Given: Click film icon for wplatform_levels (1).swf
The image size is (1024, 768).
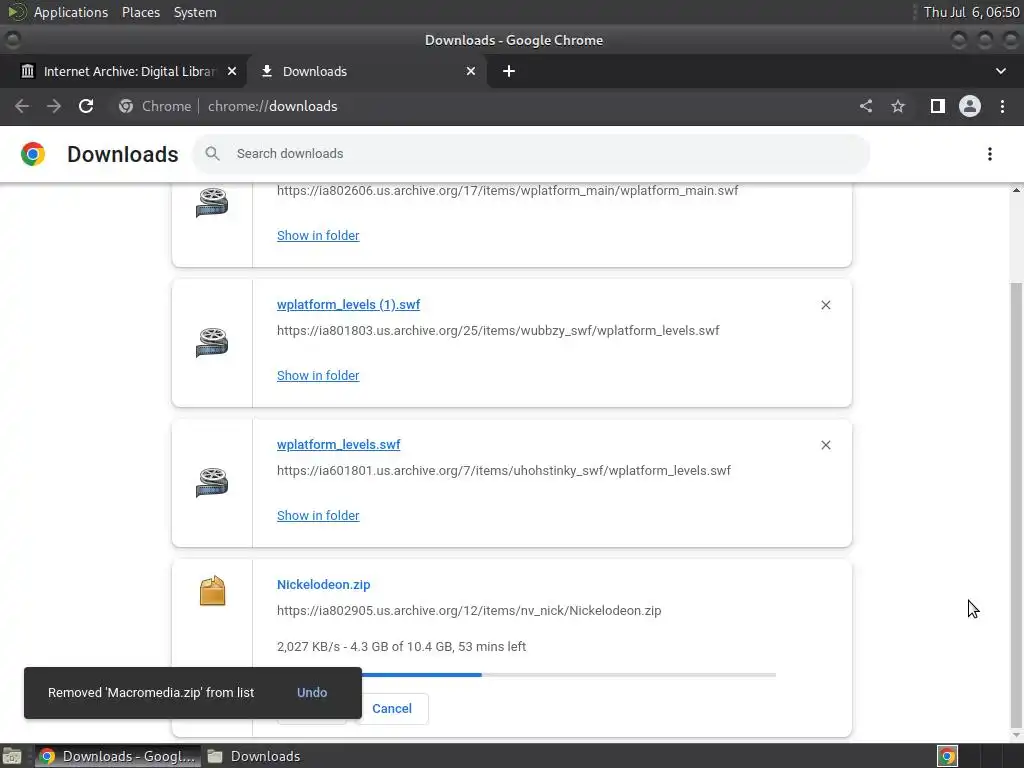Looking at the screenshot, I should point(212,343).
